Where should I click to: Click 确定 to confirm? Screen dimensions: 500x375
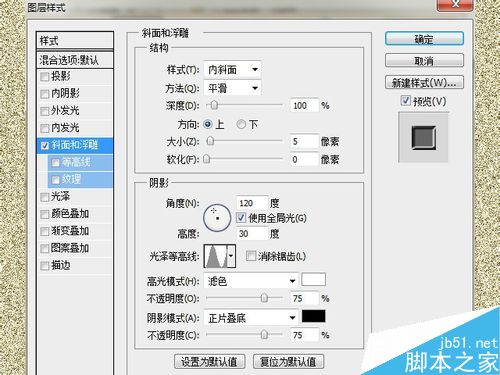(x=424, y=39)
